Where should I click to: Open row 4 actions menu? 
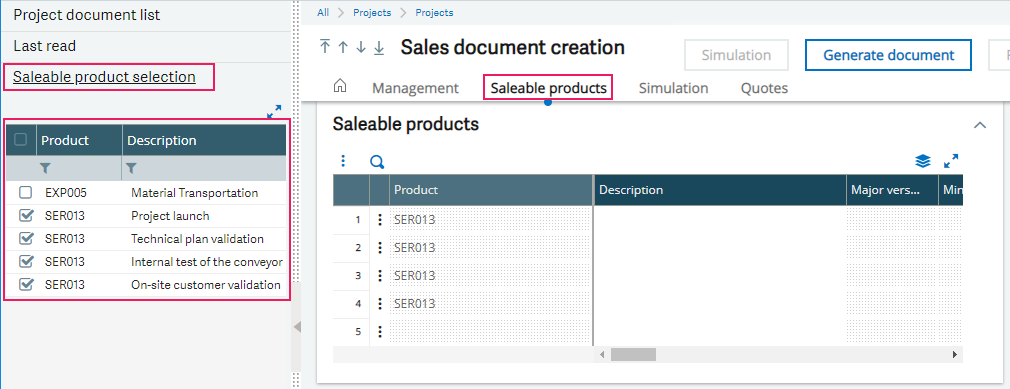click(x=379, y=303)
